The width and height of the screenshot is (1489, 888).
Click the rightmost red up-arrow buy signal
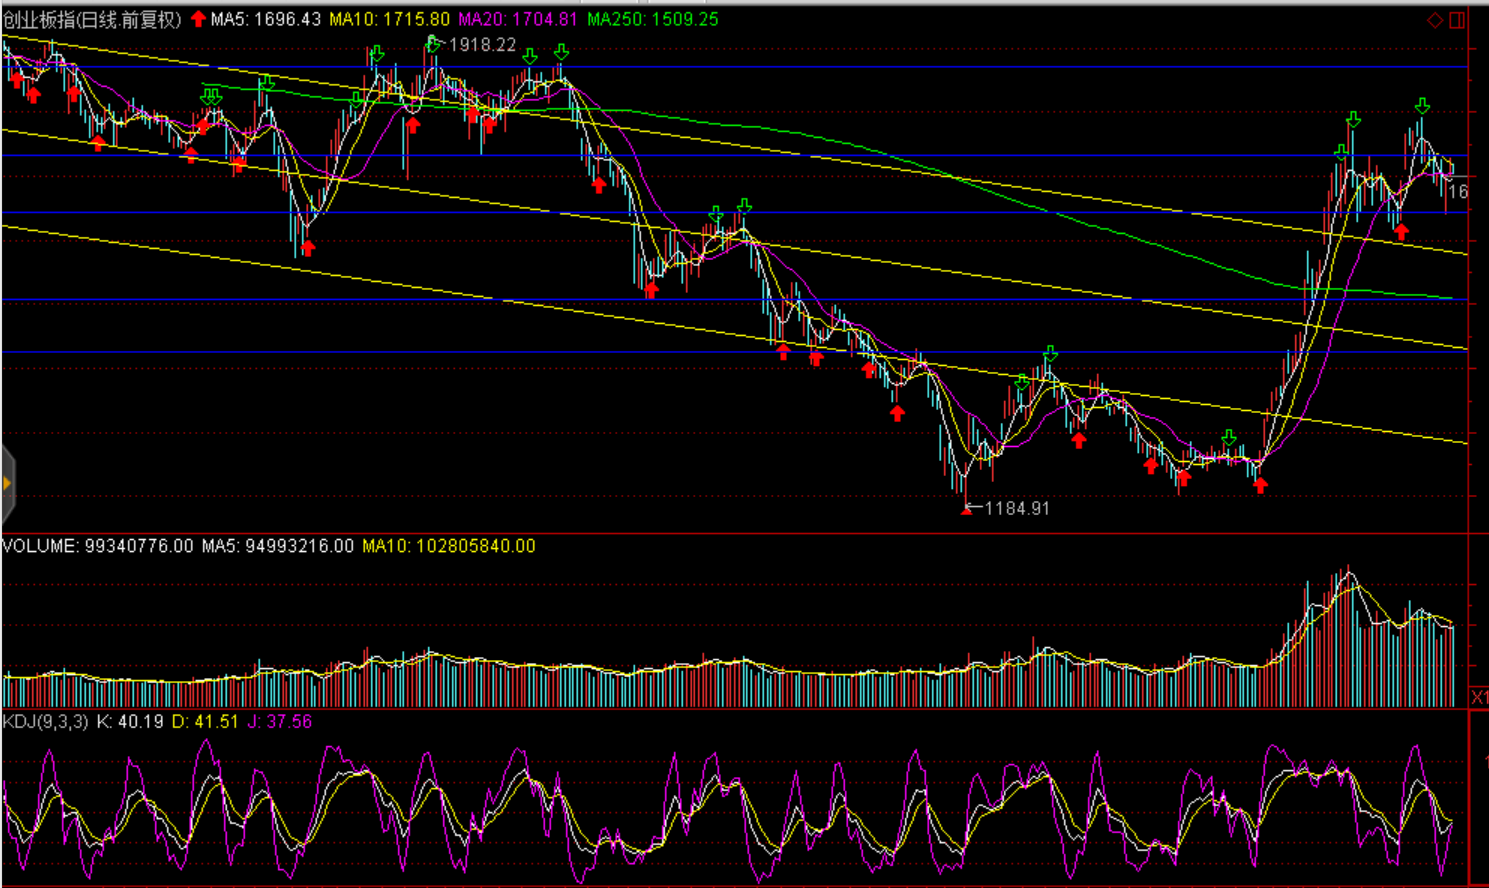pyautogui.click(x=1401, y=232)
